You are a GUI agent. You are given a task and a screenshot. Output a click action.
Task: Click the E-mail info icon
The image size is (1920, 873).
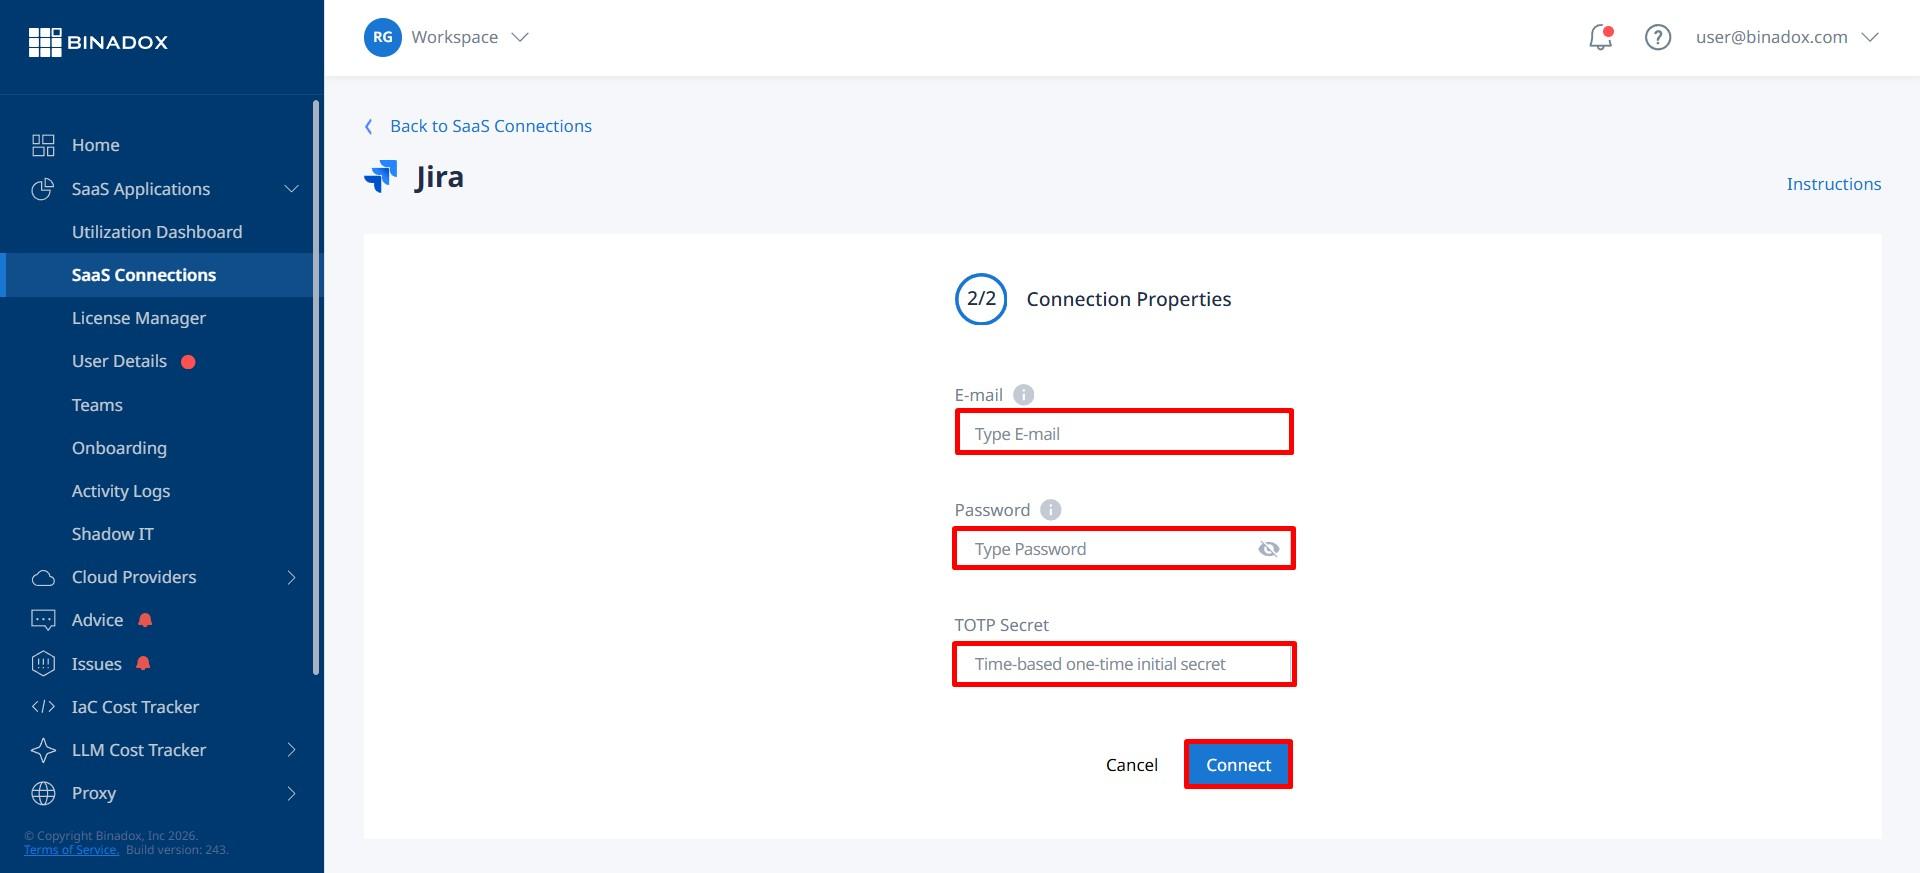(1023, 395)
